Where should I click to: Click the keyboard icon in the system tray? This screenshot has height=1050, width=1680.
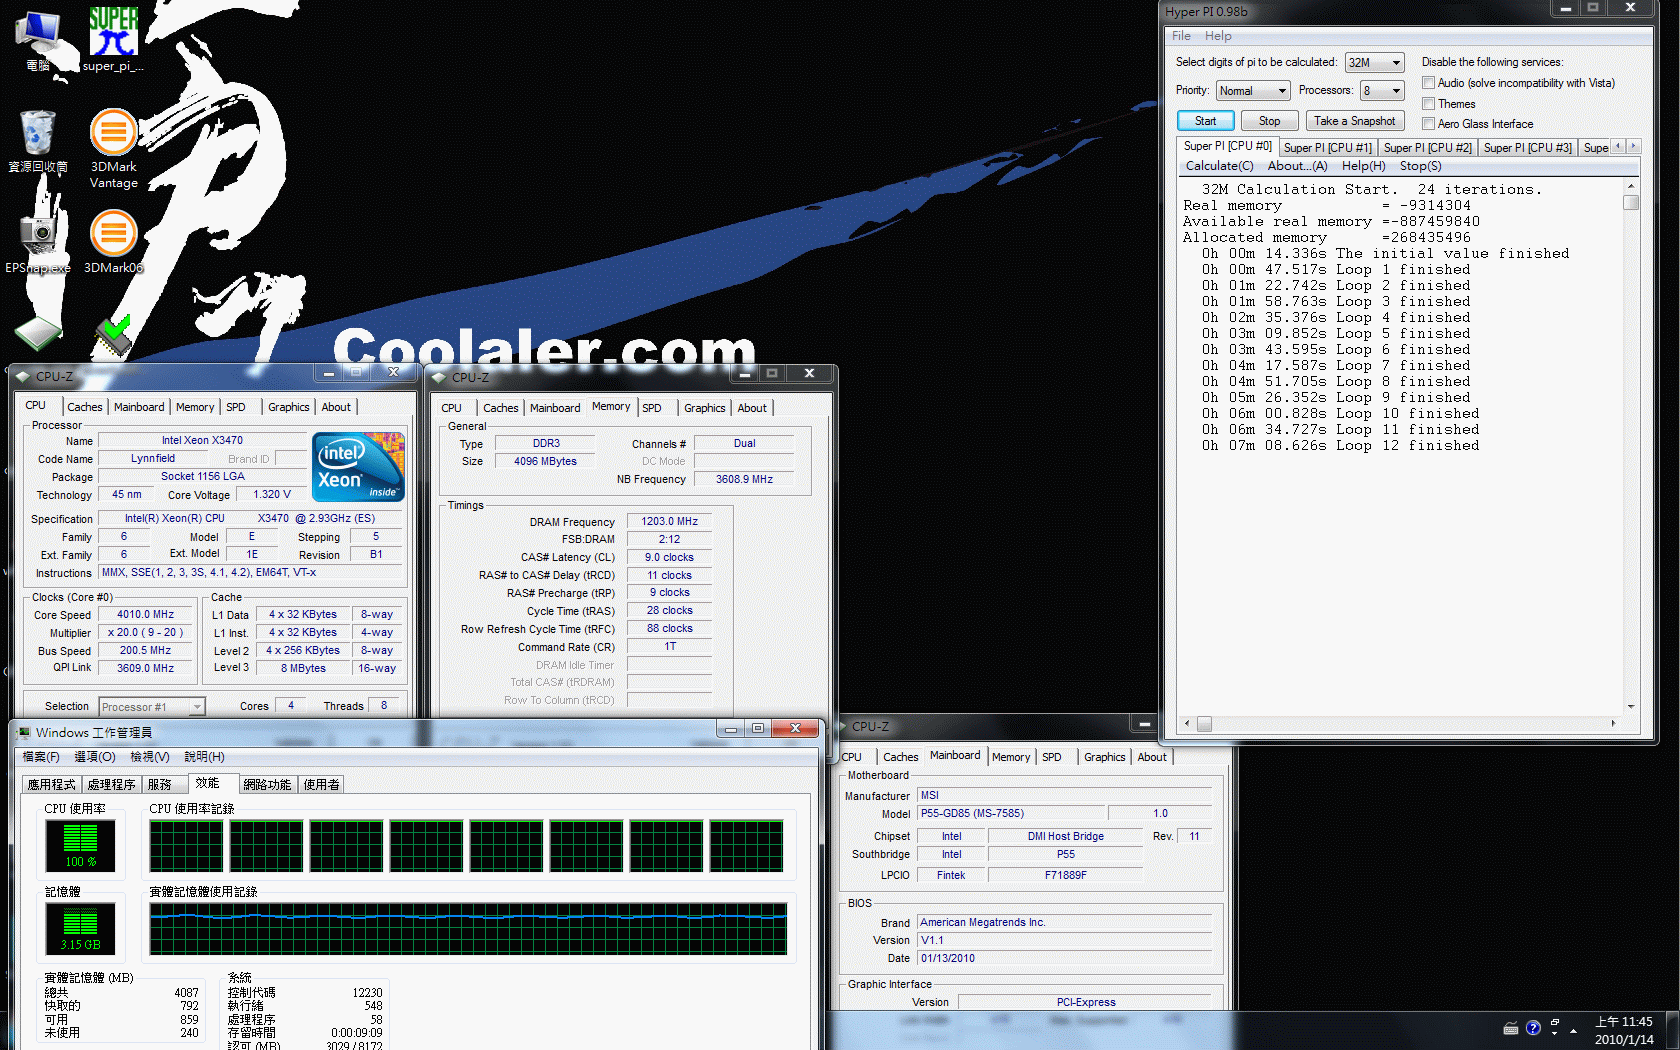tap(1511, 1029)
